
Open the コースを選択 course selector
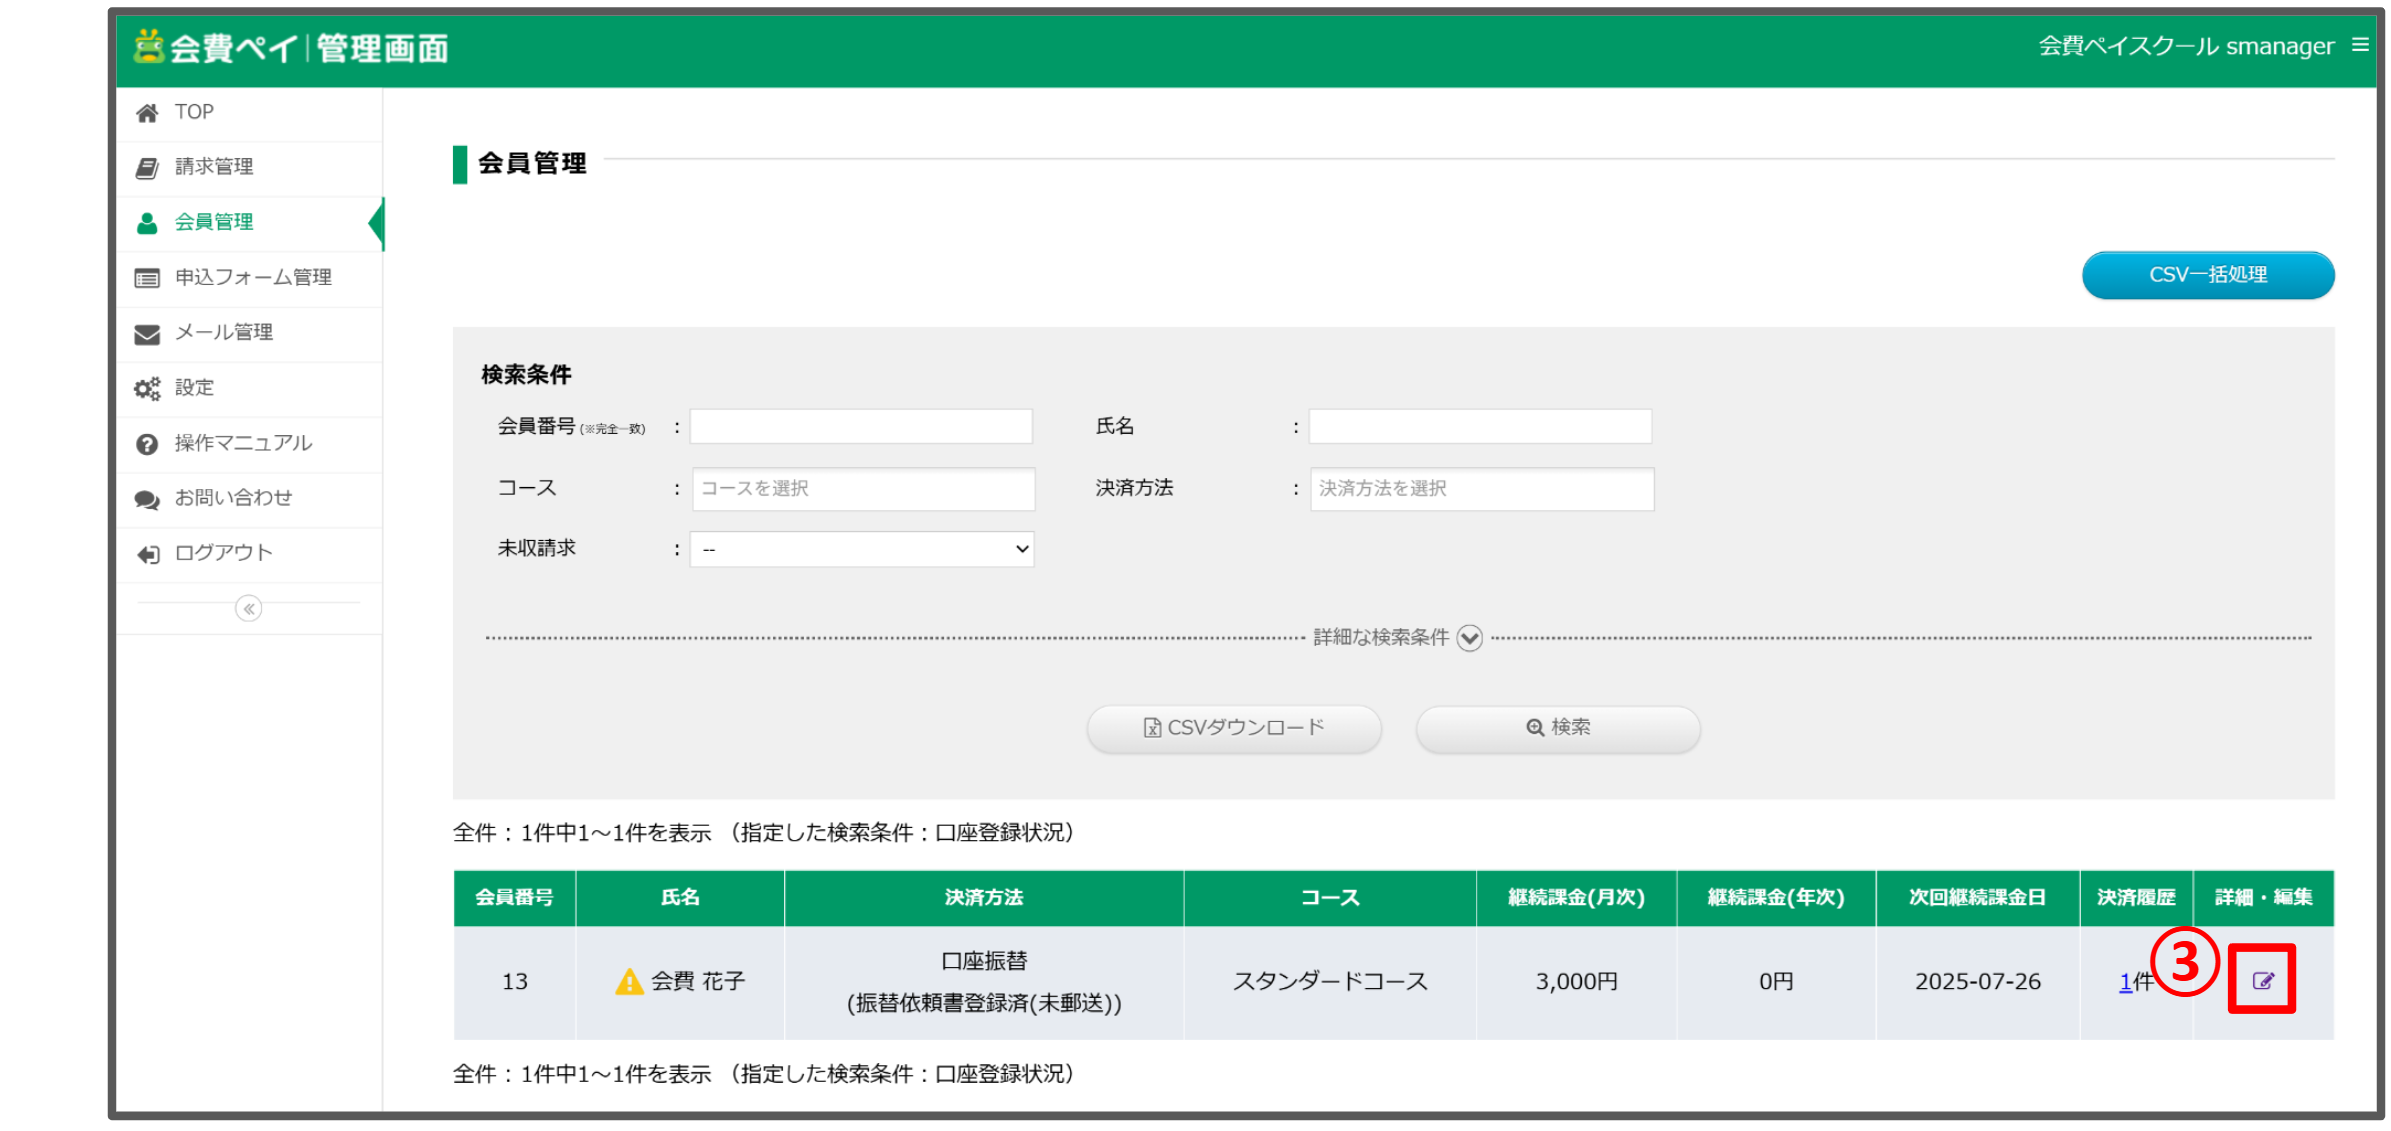click(862, 489)
